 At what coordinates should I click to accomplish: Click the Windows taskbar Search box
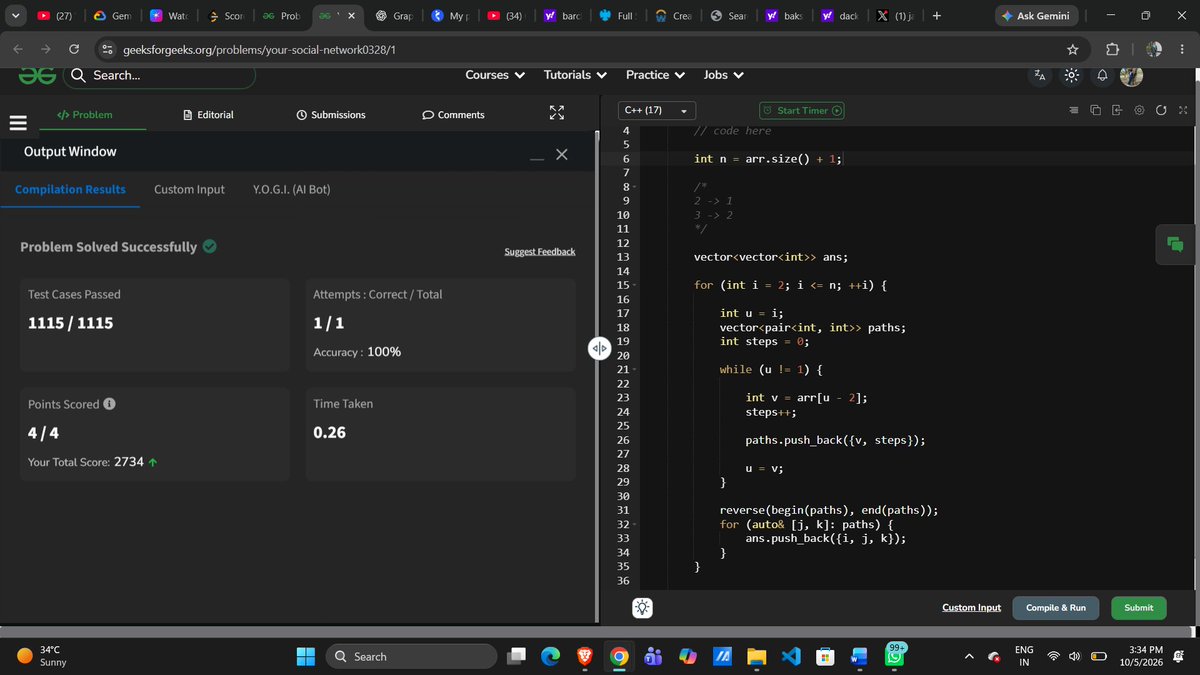(x=411, y=656)
